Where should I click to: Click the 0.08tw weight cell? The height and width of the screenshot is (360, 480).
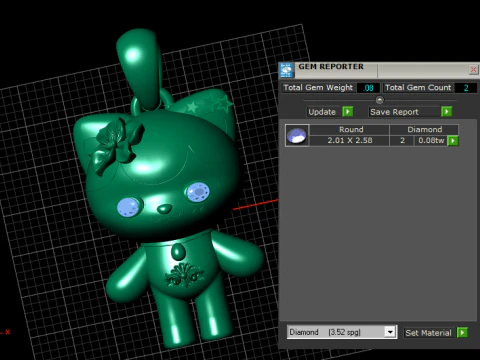431,140
